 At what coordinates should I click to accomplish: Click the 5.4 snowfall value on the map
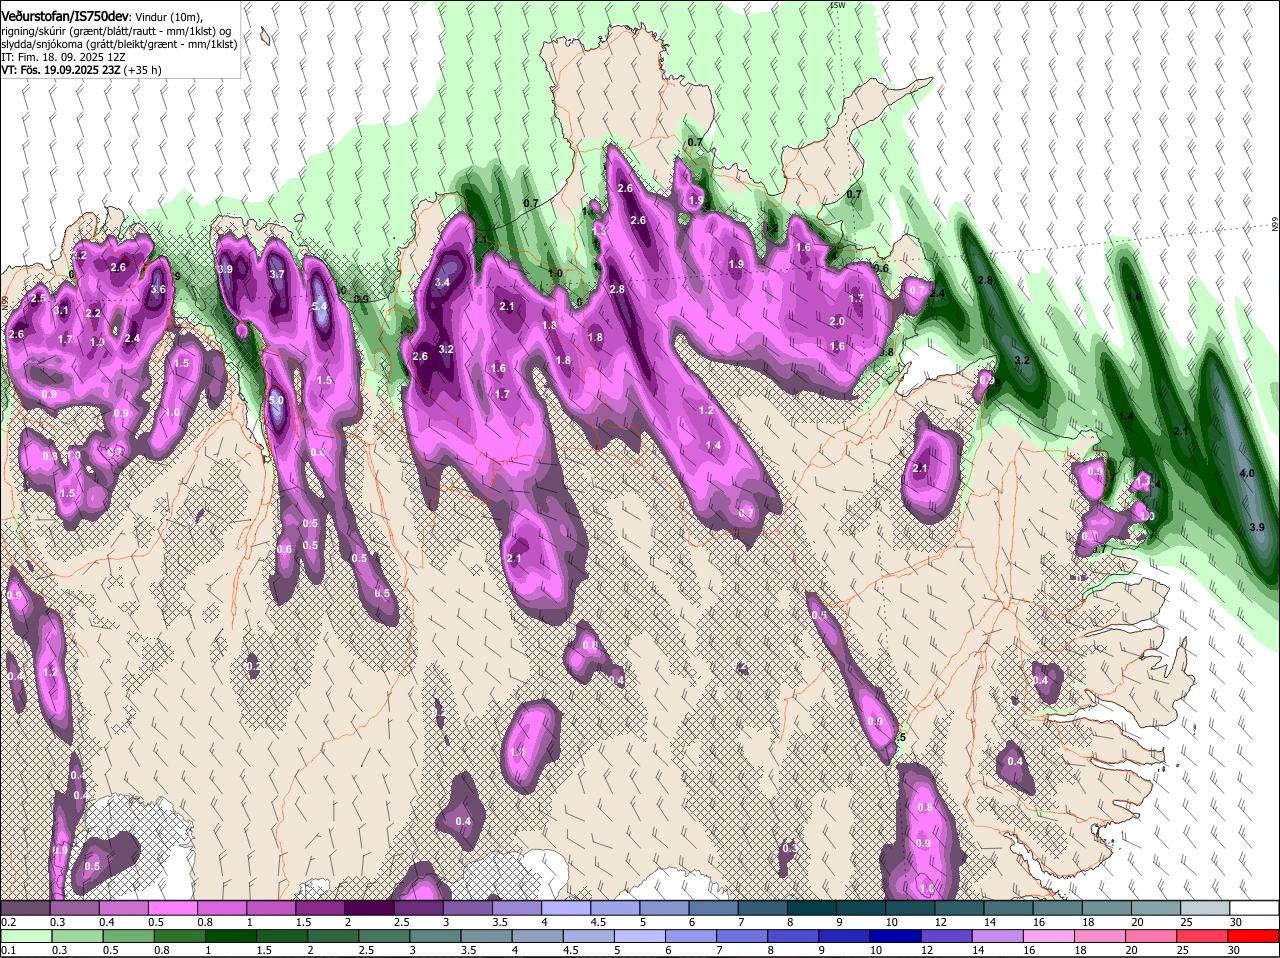(x=320, y=307)
